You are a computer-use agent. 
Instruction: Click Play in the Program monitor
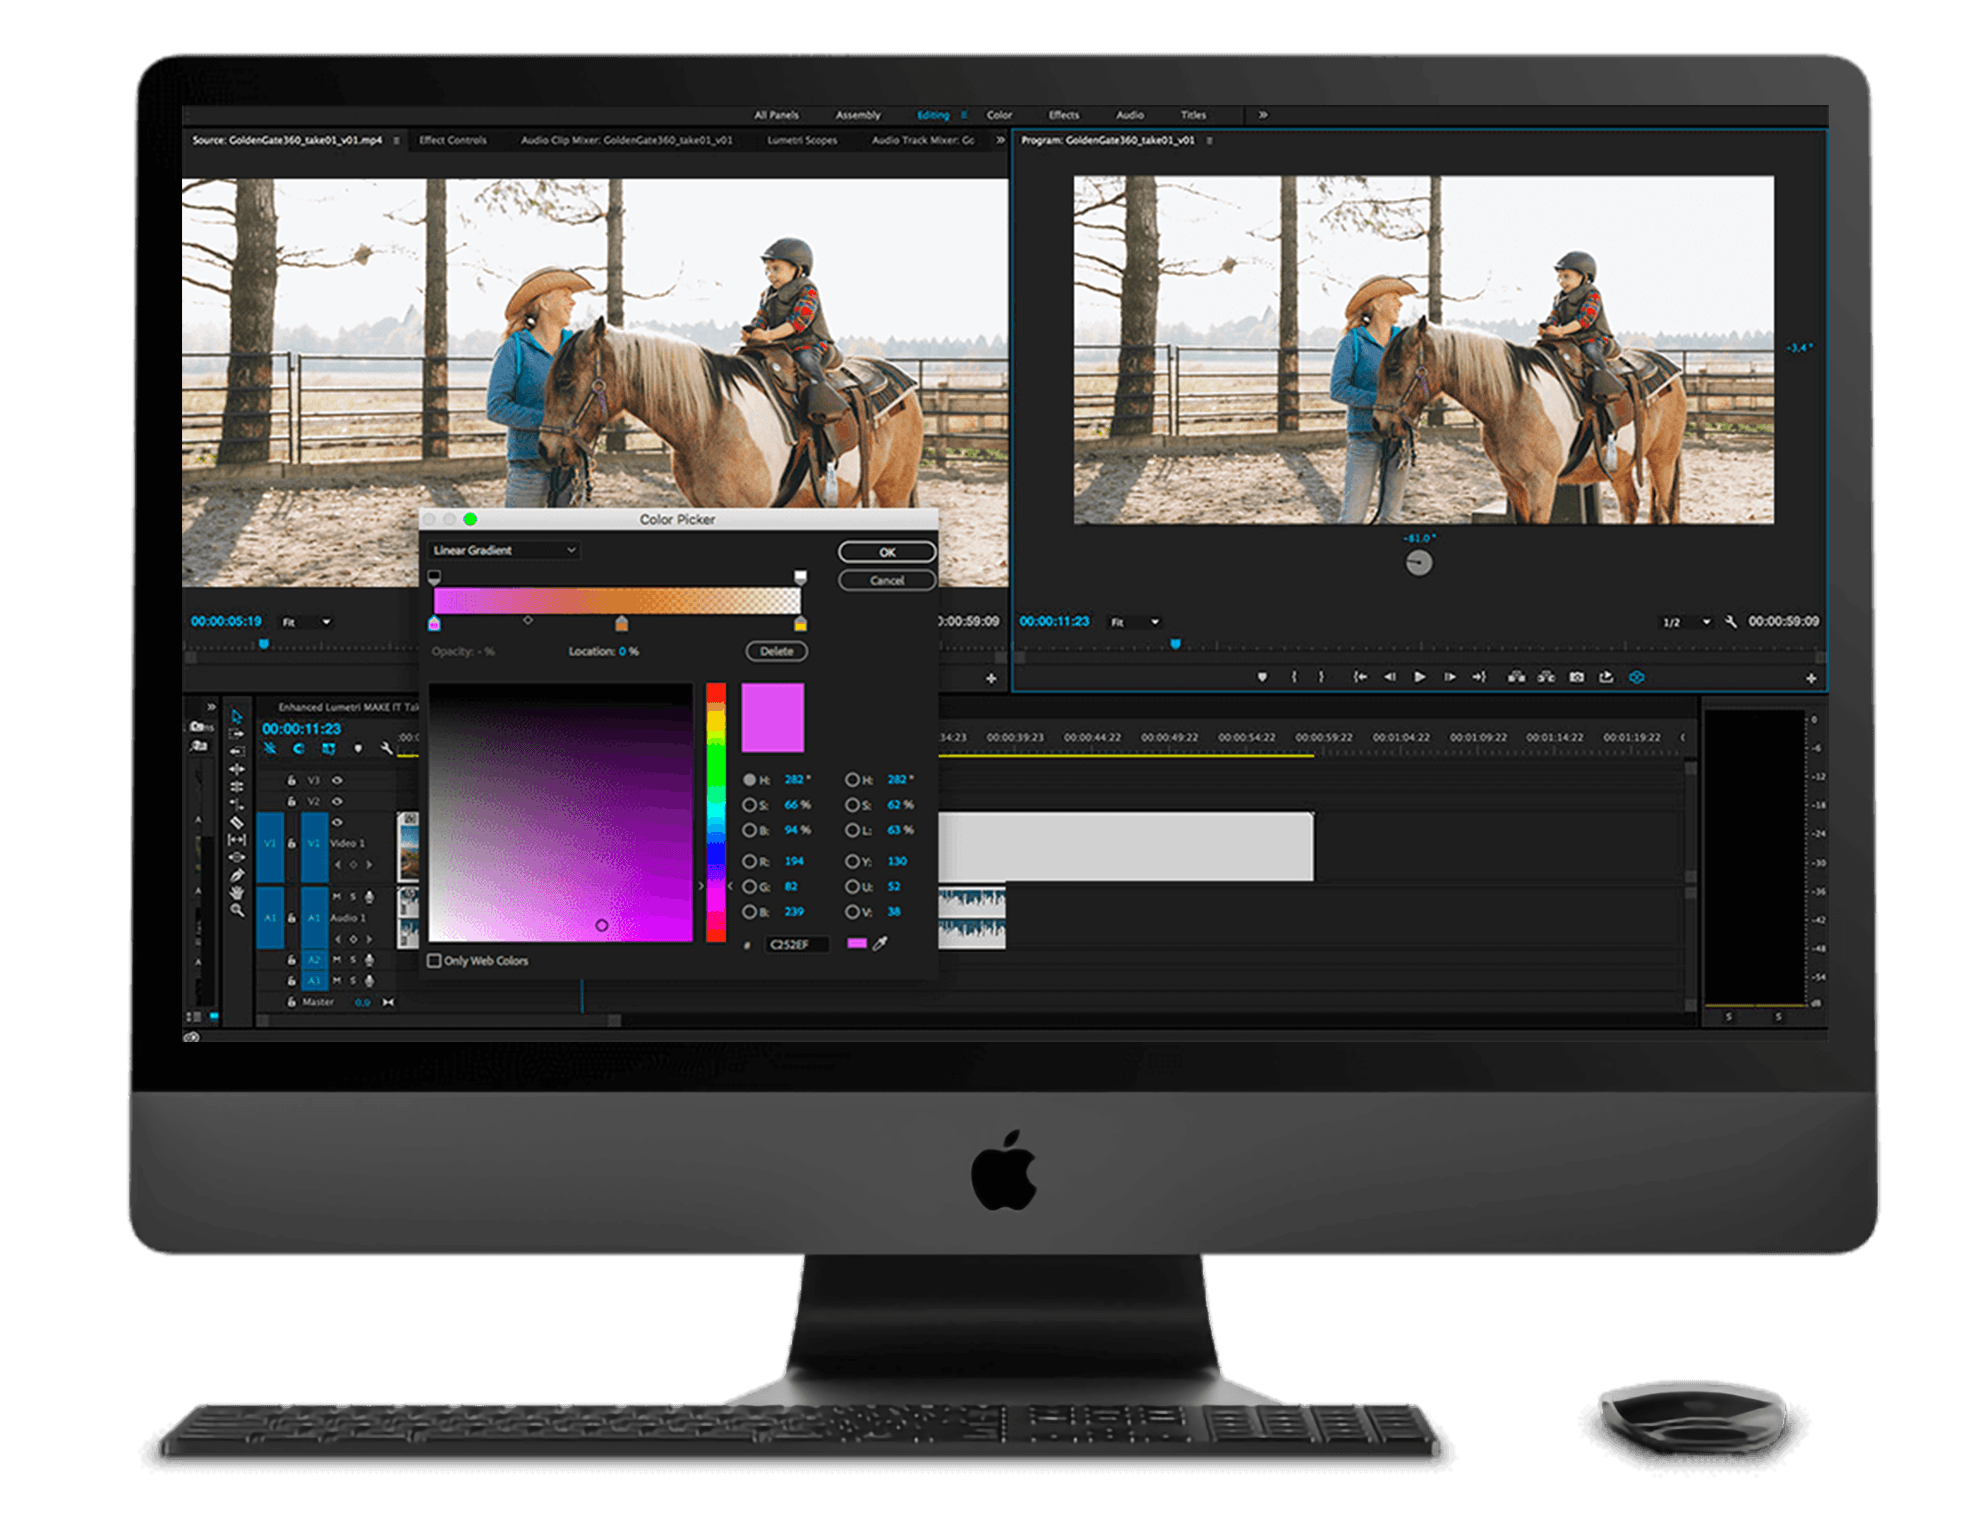[x=1419, y=677]
